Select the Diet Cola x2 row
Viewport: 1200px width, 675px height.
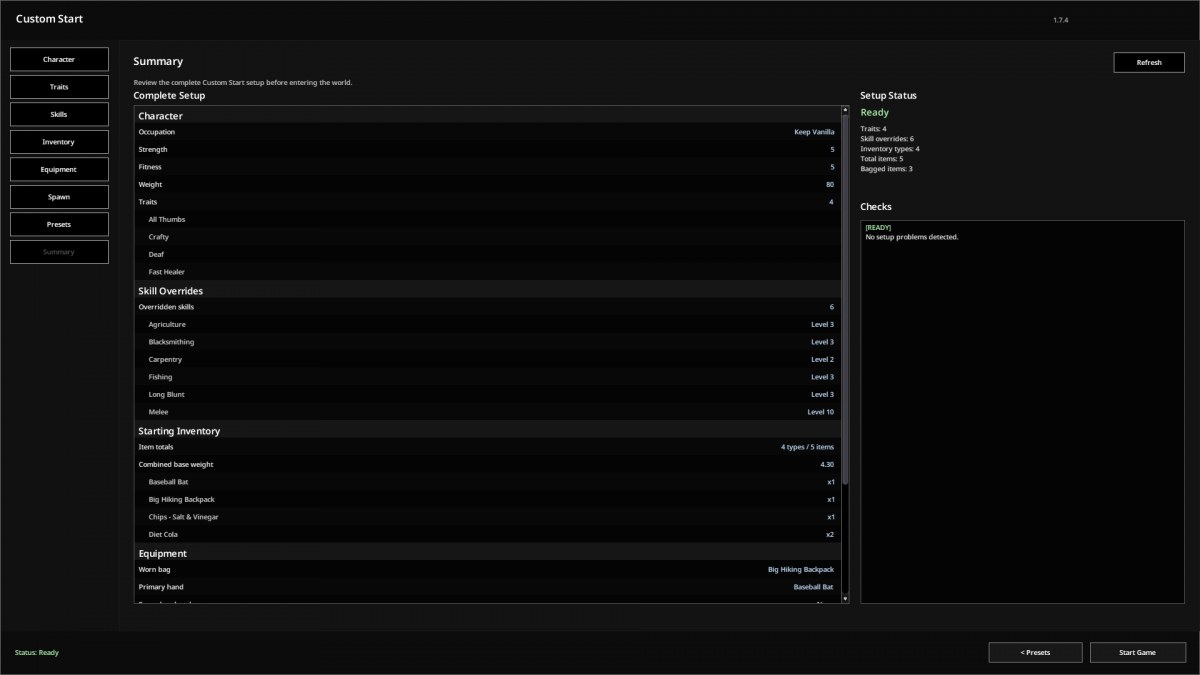click(x=487, y=534)
